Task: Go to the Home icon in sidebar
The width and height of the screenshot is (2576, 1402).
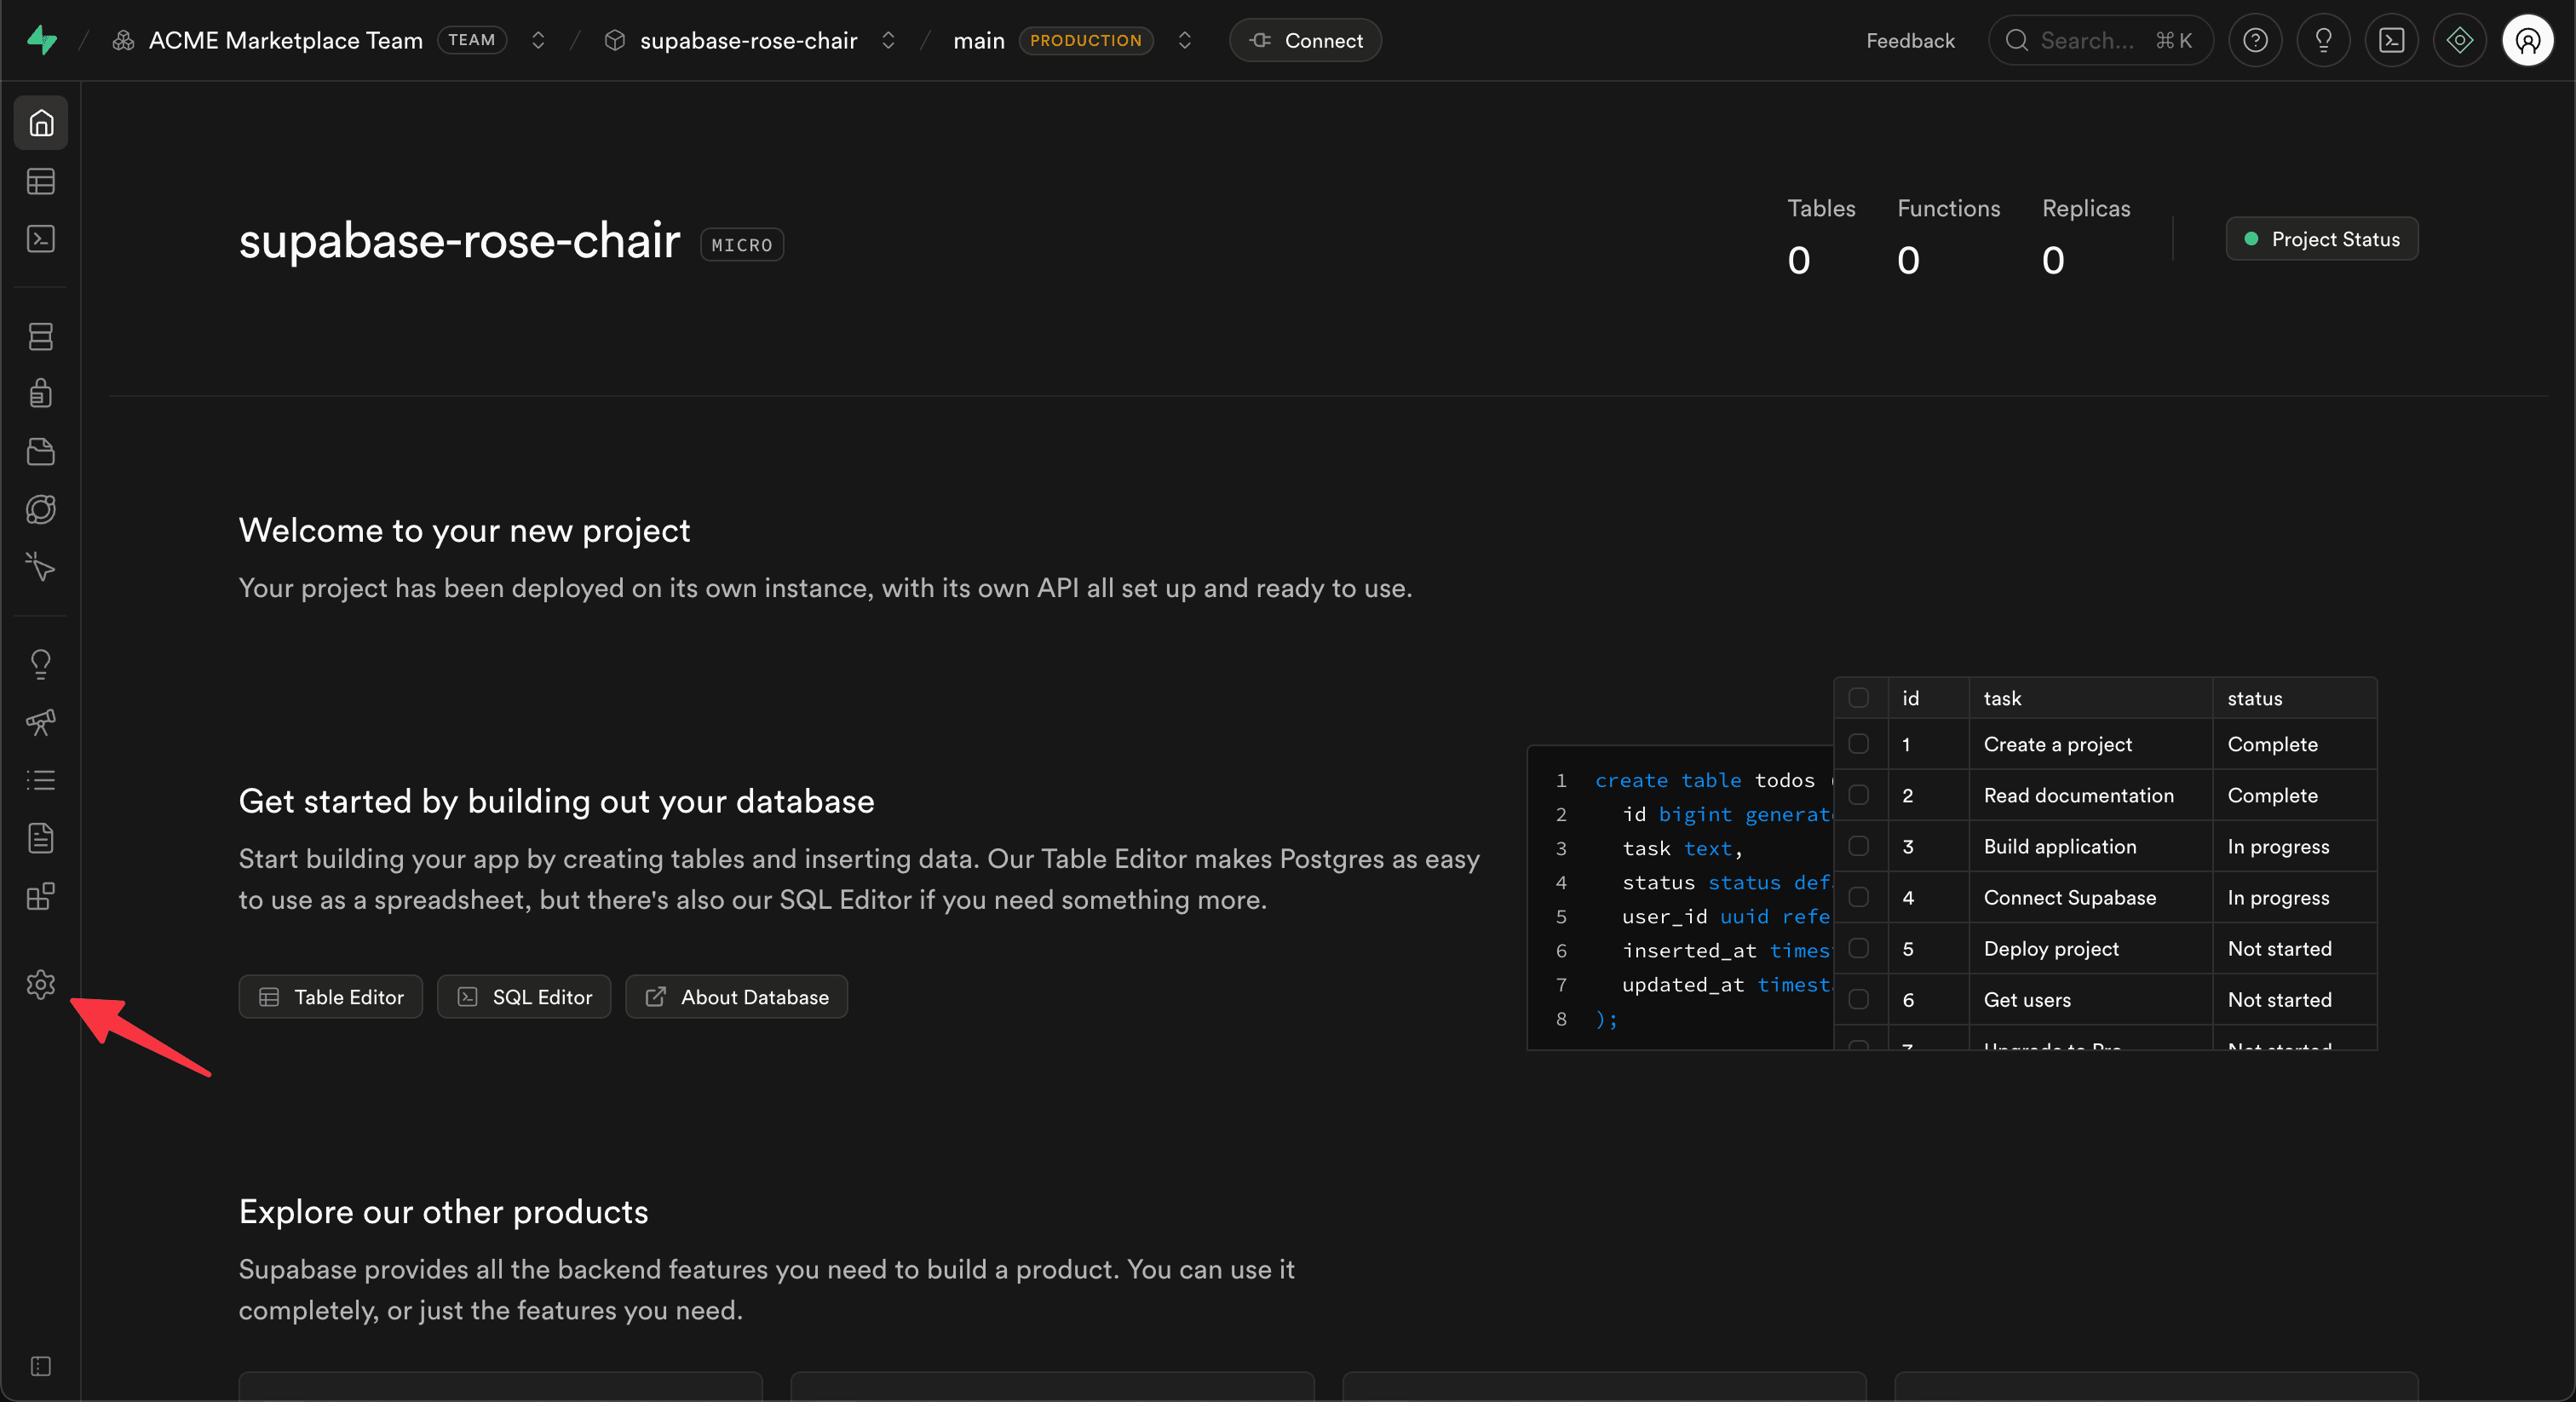Action: click(x=41, y=123)
